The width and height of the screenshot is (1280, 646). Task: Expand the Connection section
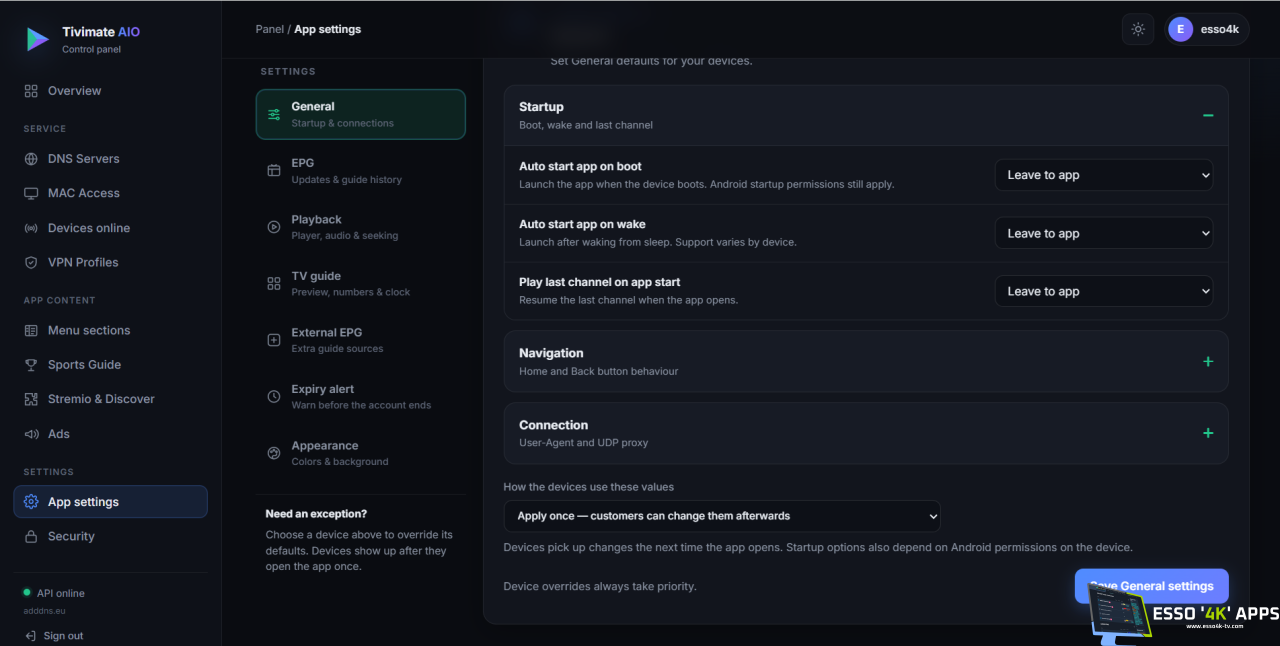tap(1208, 433)
